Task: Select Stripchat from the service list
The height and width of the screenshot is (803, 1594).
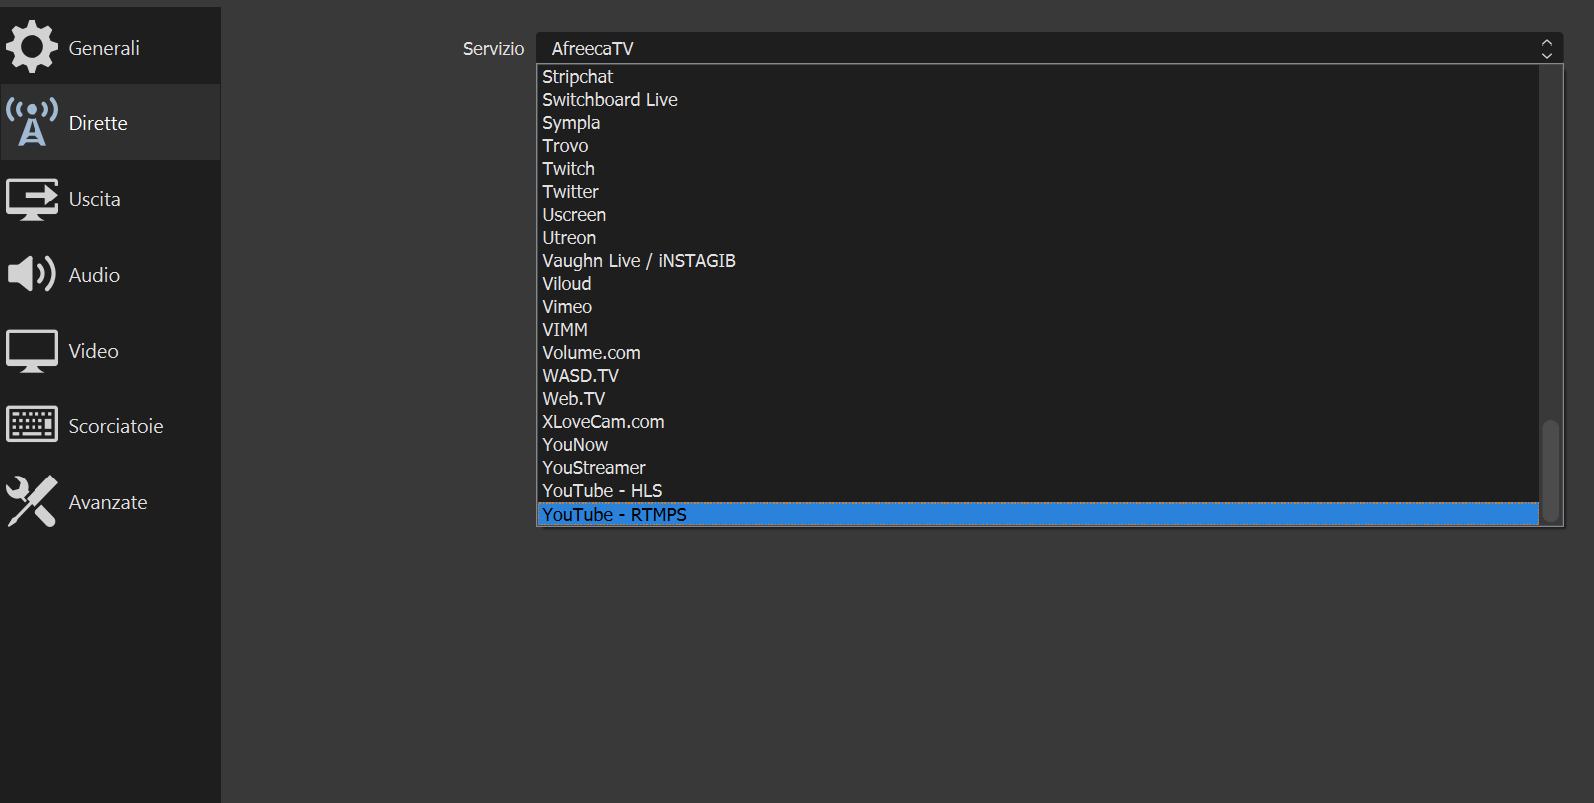Action: (x=1038, y=77)
